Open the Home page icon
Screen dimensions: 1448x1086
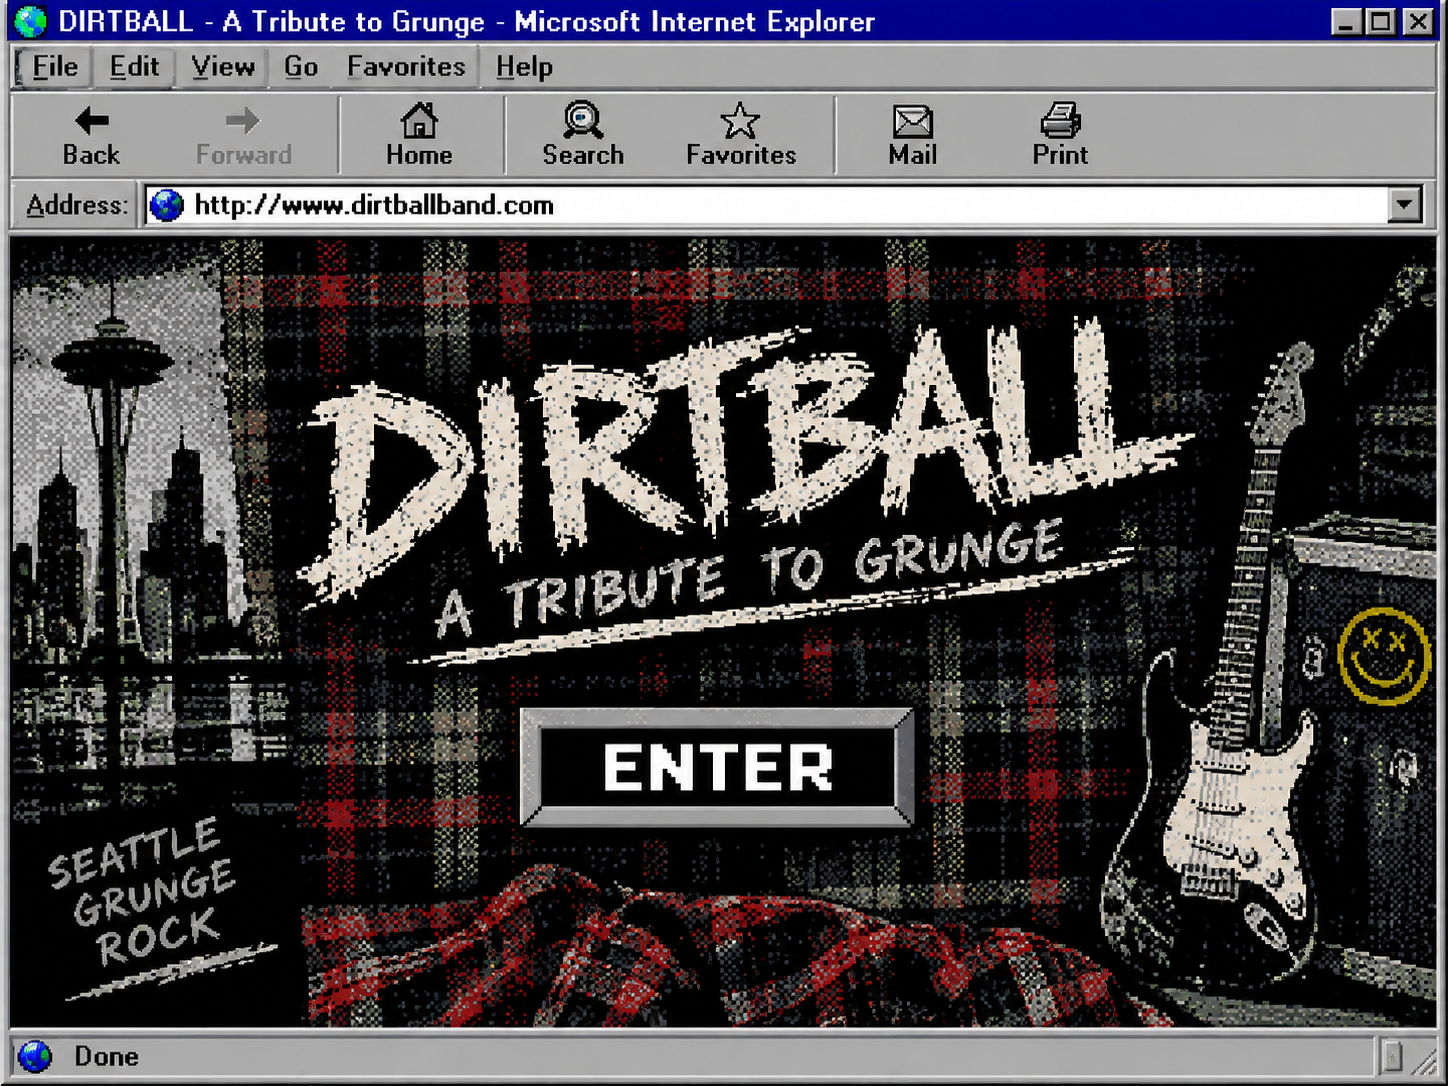419,136
